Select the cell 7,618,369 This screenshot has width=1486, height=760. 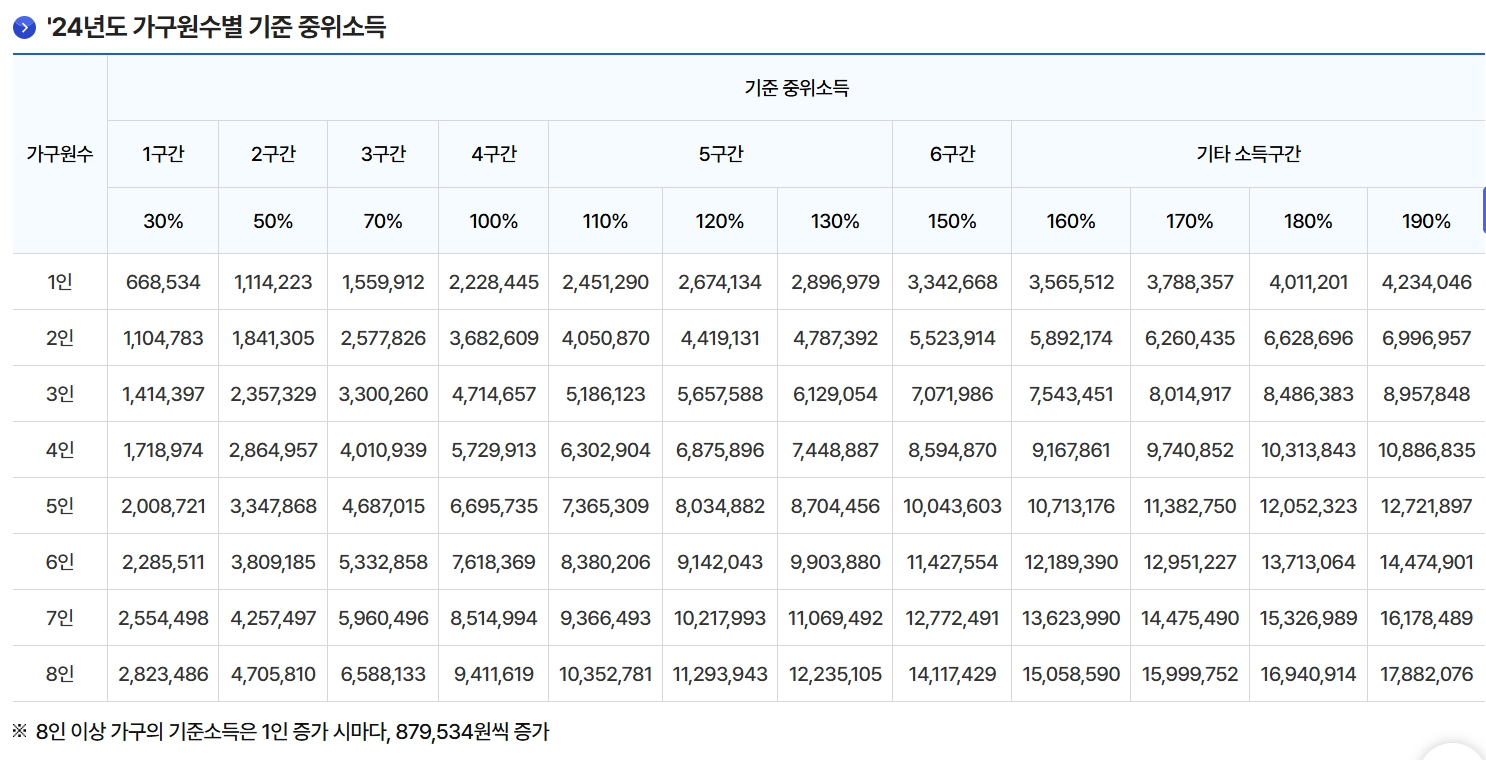point(494,562)
